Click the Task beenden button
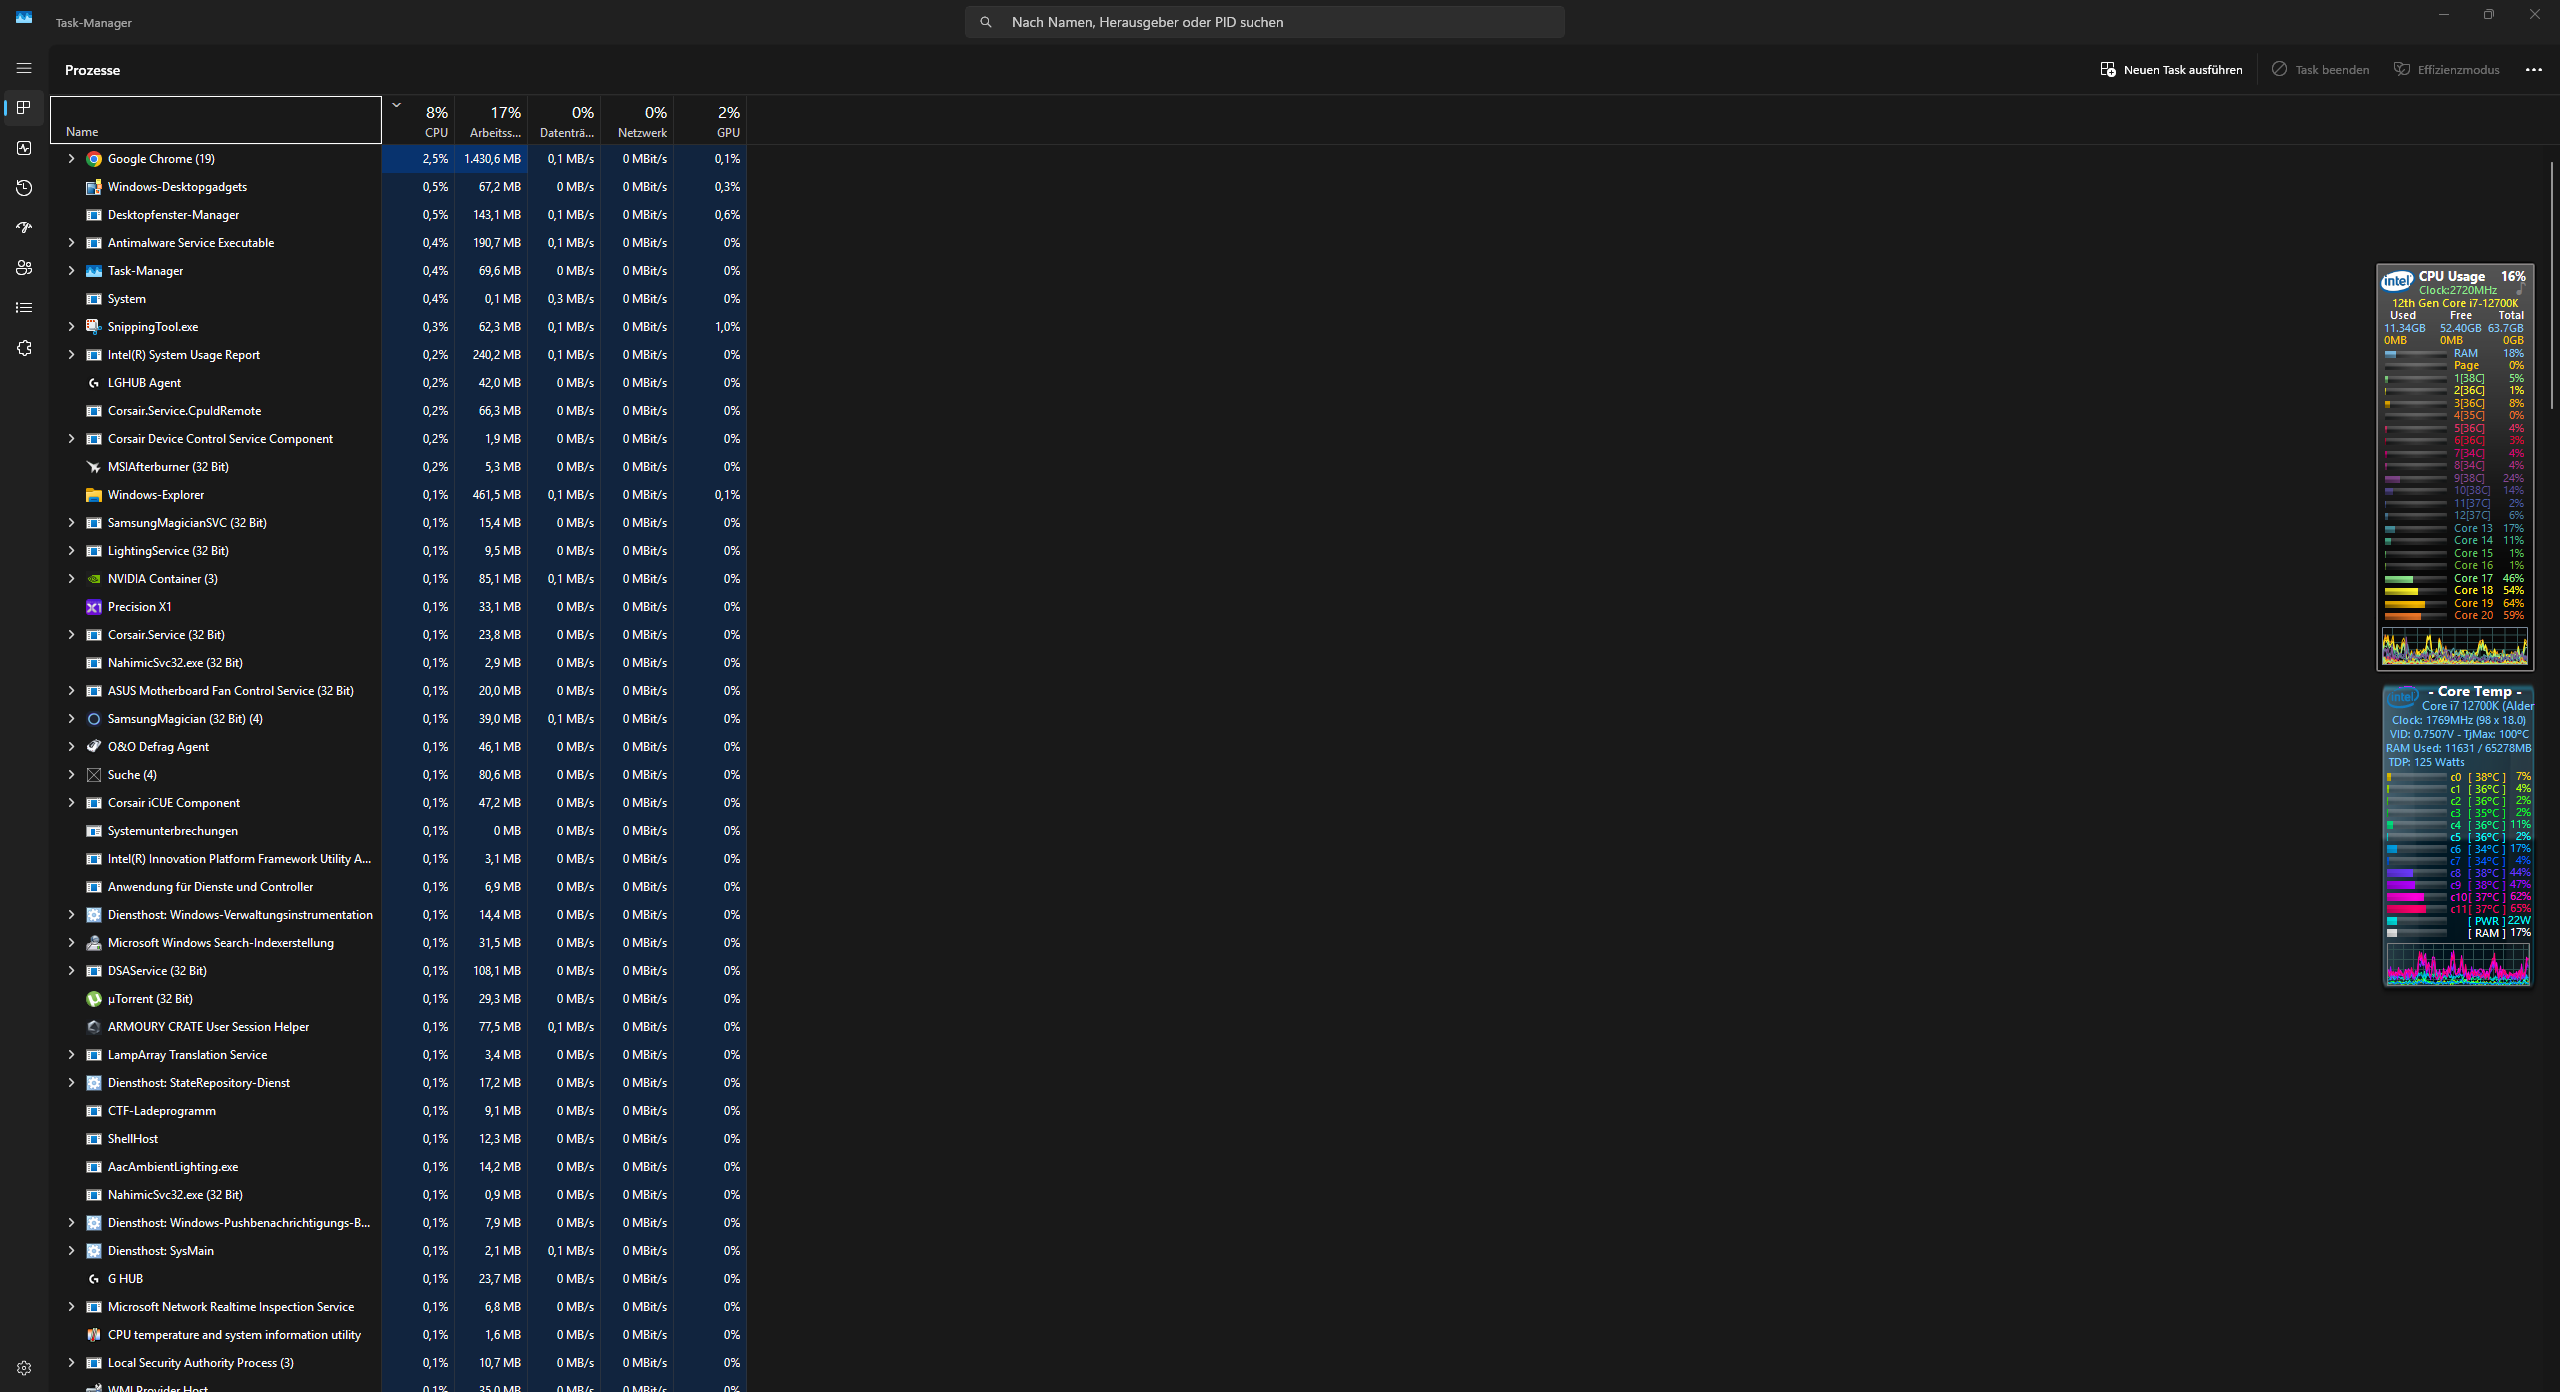Screen dimensions: 2560x1392 click(2320, 69)
